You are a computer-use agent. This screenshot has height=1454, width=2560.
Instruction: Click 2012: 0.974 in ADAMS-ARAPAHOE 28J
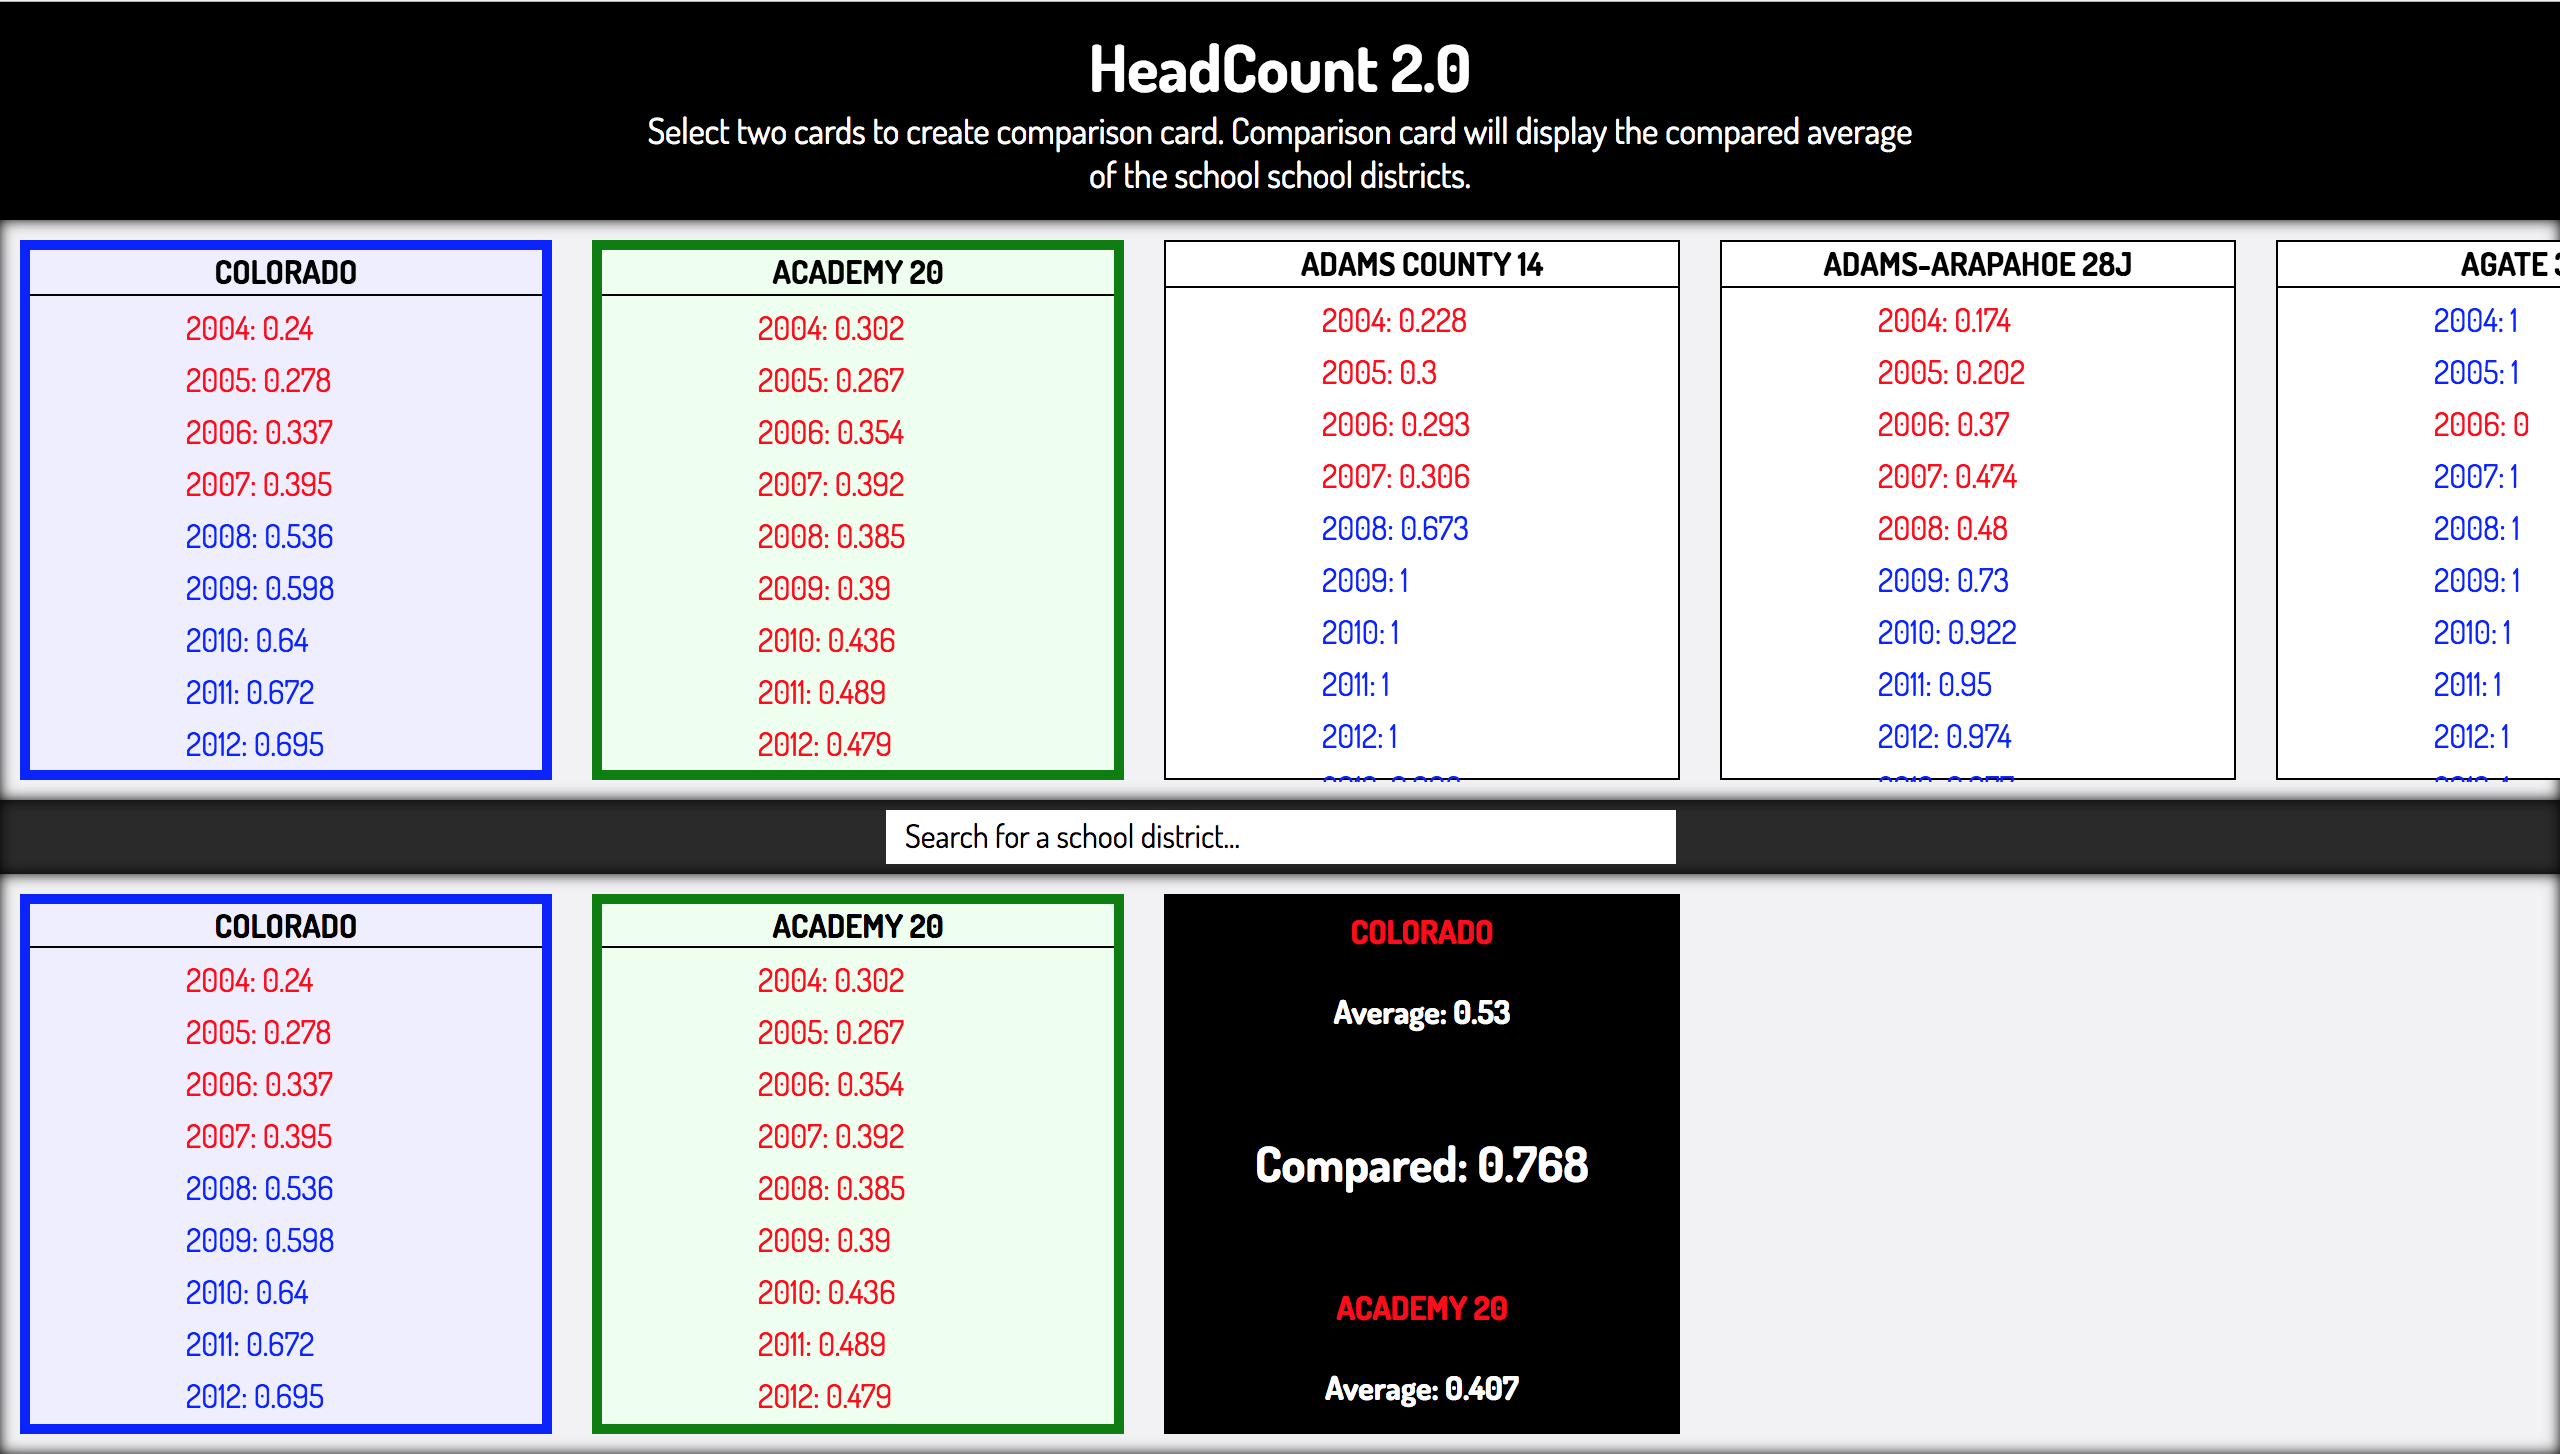point(1944,737)
